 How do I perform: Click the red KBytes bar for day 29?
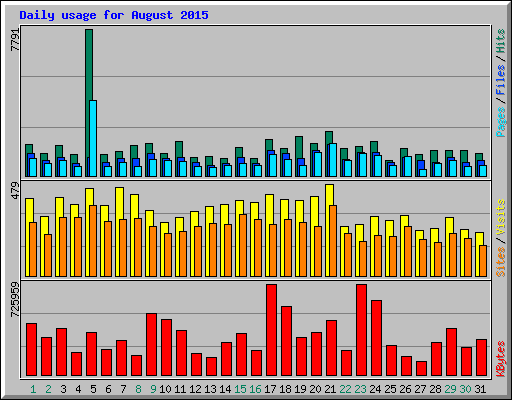click(451, 352)
